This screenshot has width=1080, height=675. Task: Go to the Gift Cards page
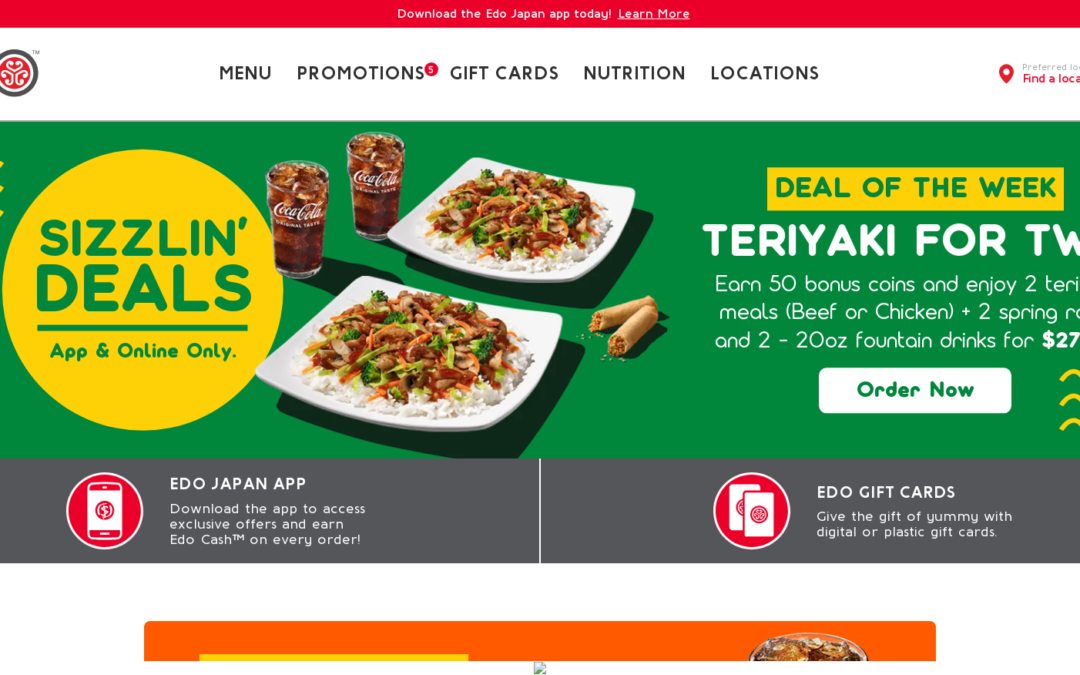(x=504, y=73)
